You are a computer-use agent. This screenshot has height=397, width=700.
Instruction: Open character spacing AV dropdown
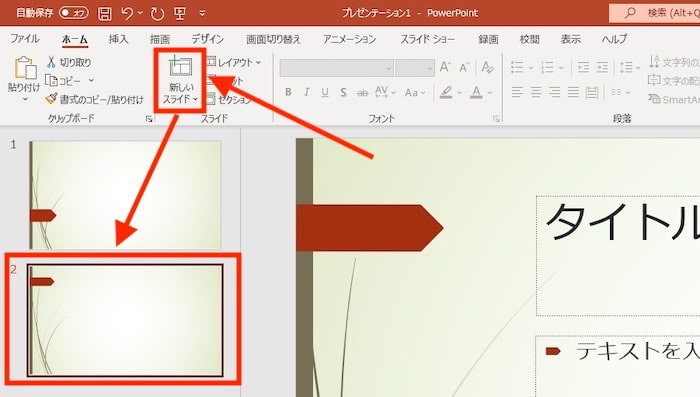(x=386, y=92)
